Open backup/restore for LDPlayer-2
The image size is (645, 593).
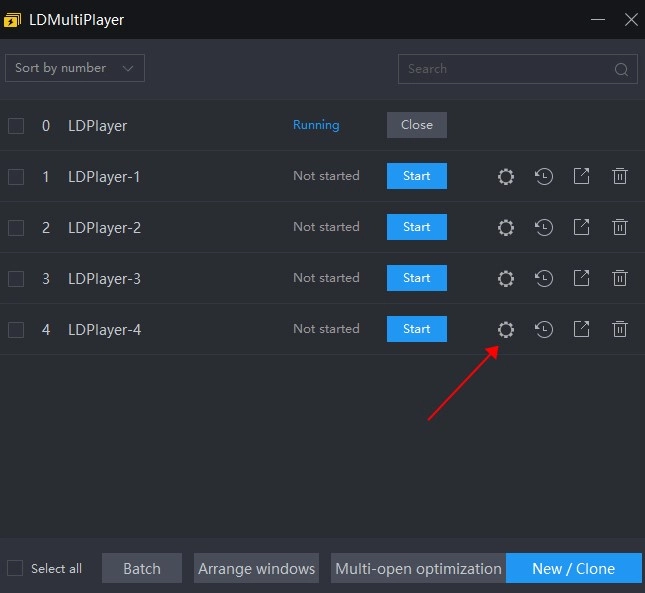(544, 227)
